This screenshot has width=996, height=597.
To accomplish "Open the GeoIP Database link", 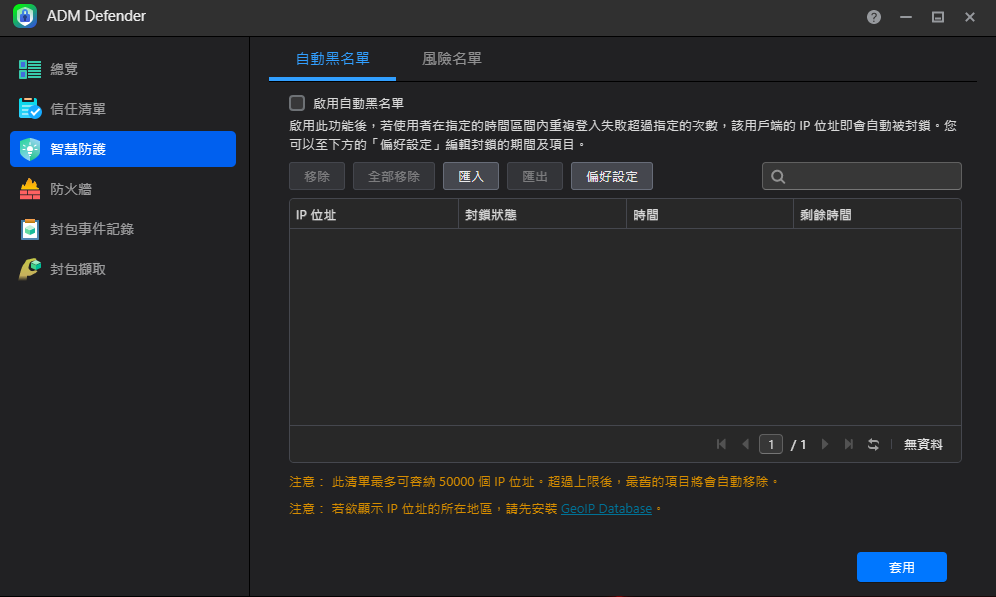I will pos(606,509).
